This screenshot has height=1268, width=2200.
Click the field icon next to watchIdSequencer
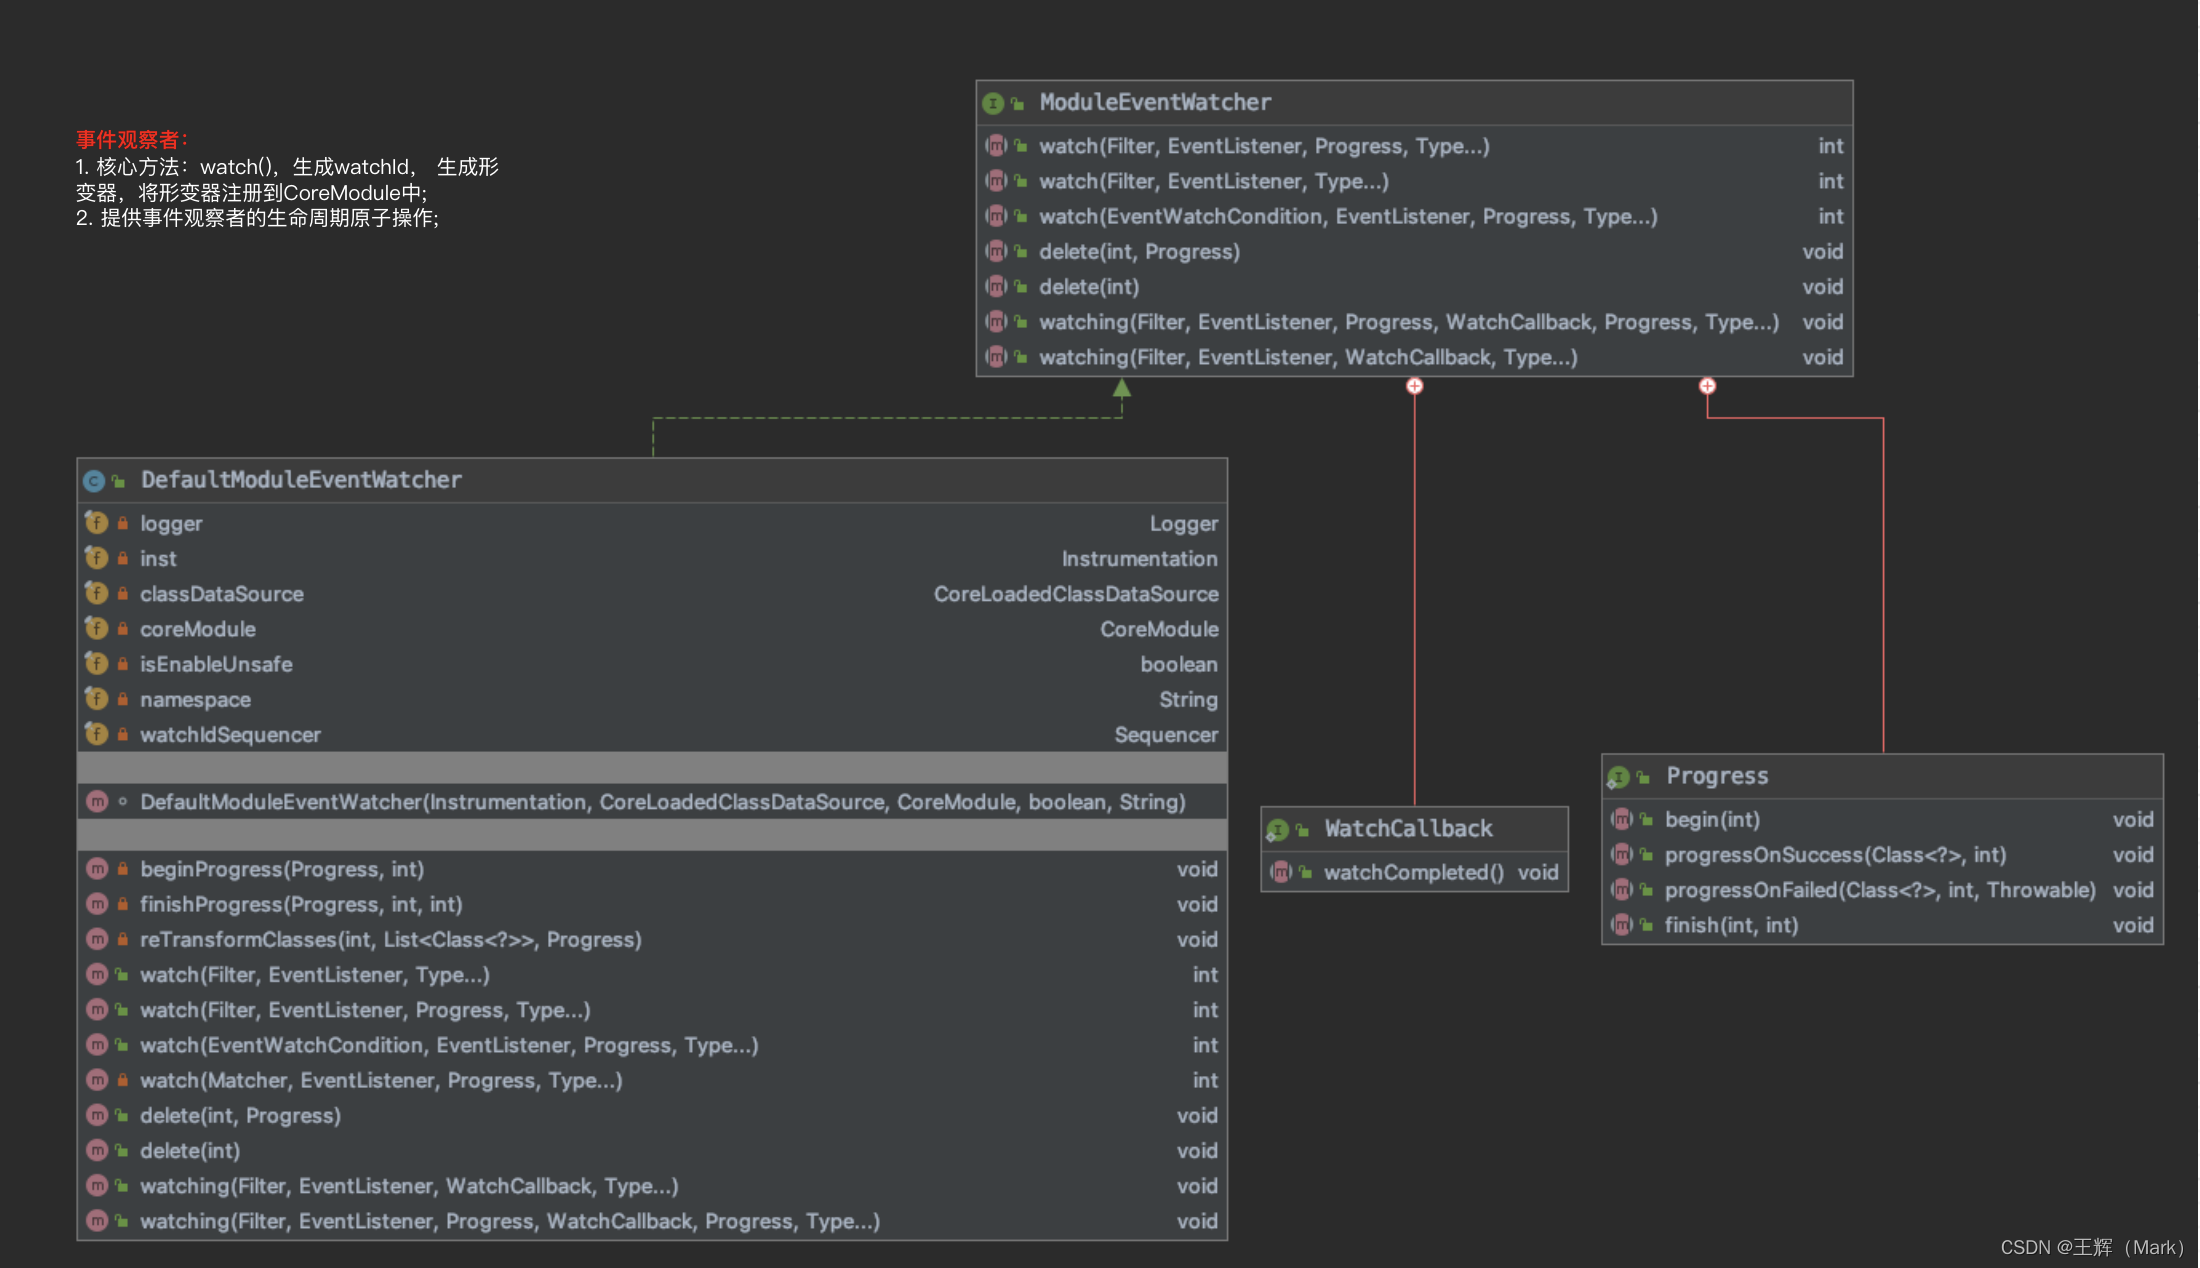pyautogui.click(x=96, y=734)
